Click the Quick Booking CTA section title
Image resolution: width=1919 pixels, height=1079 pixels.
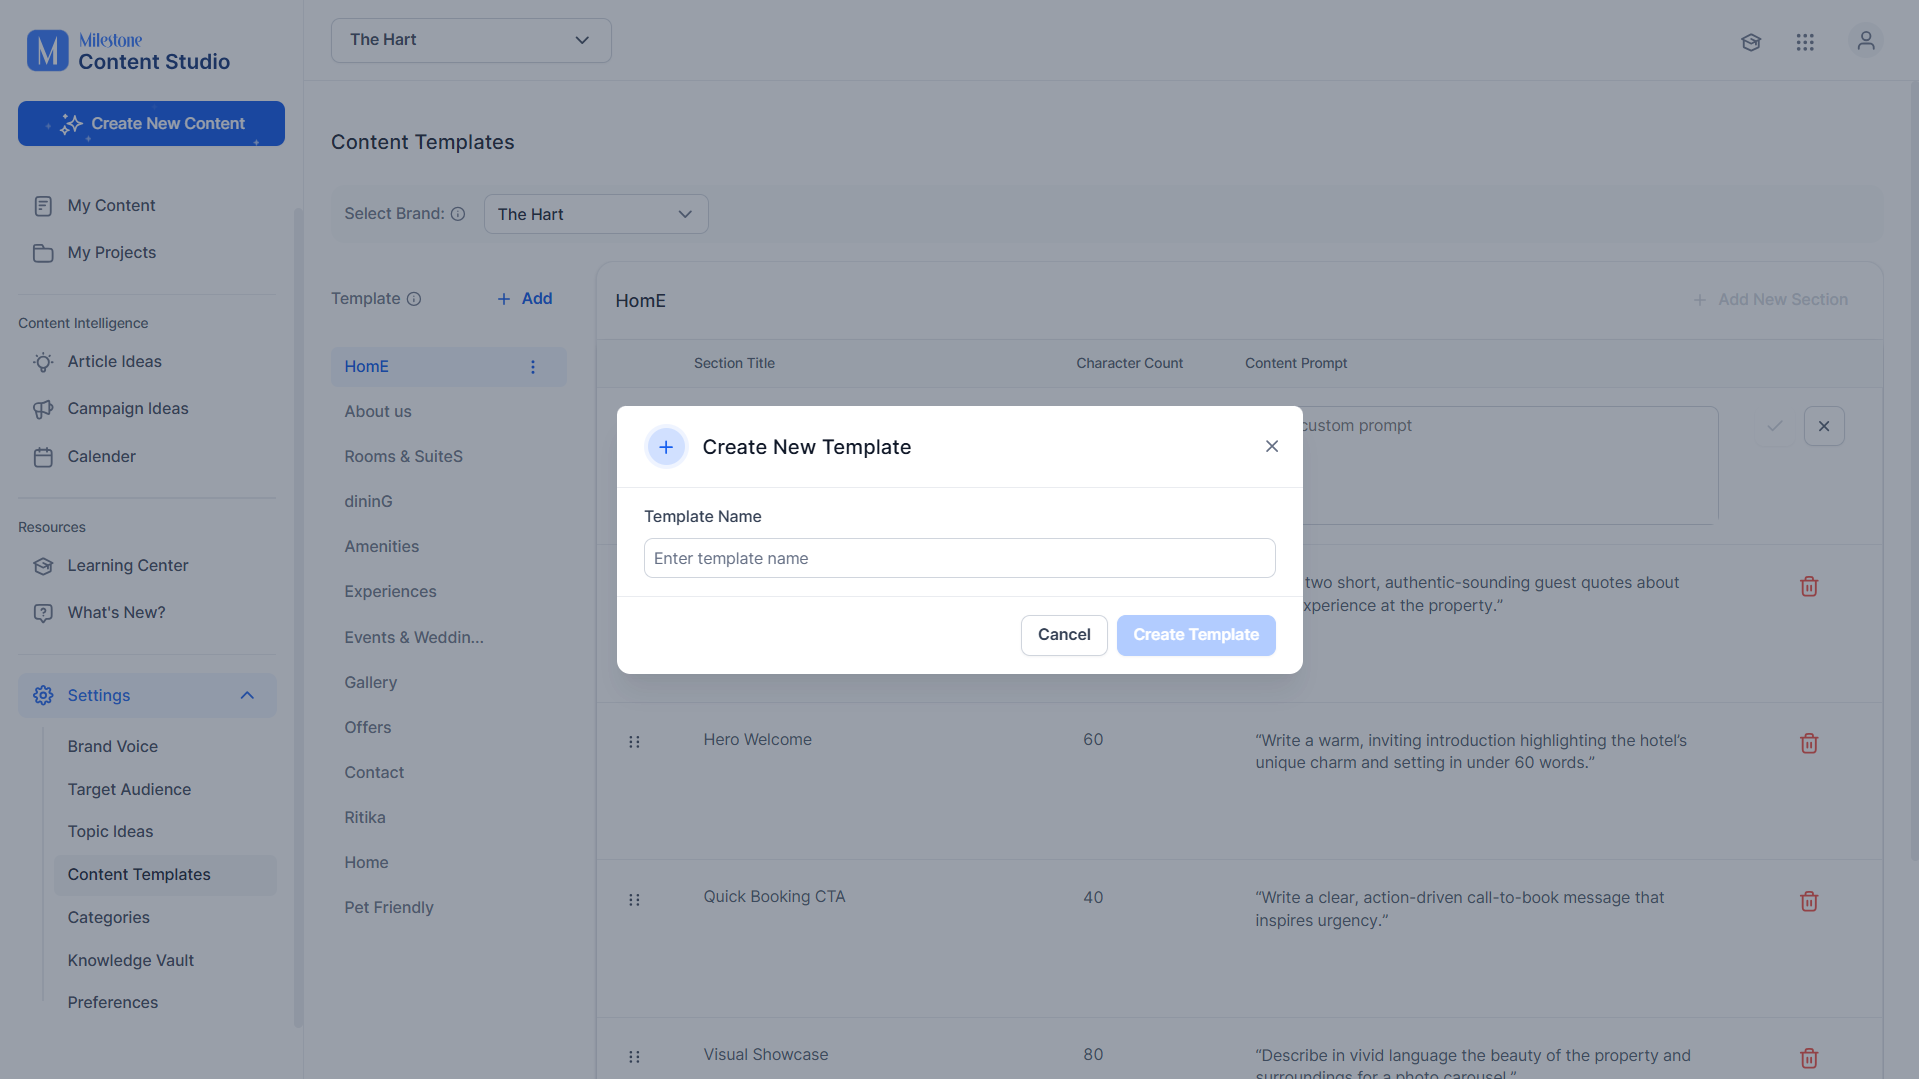[x=774, y=897]
